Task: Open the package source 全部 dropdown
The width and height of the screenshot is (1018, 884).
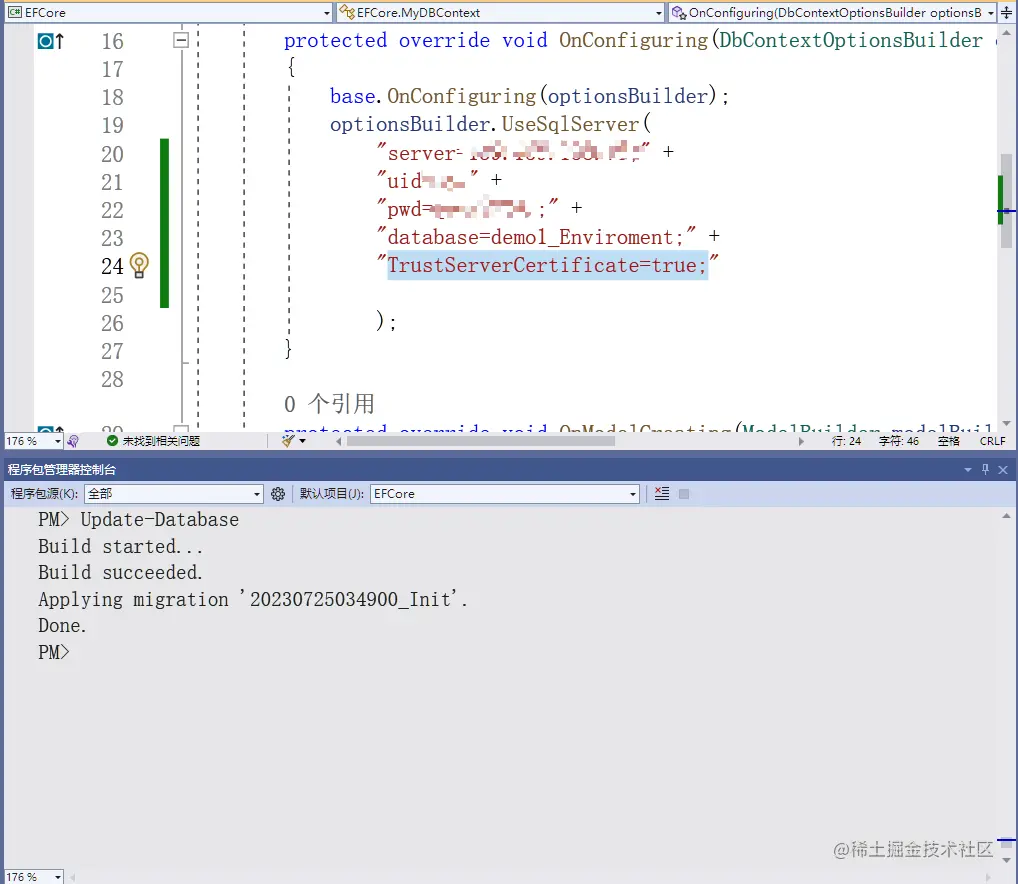Action: pos(173,494)
